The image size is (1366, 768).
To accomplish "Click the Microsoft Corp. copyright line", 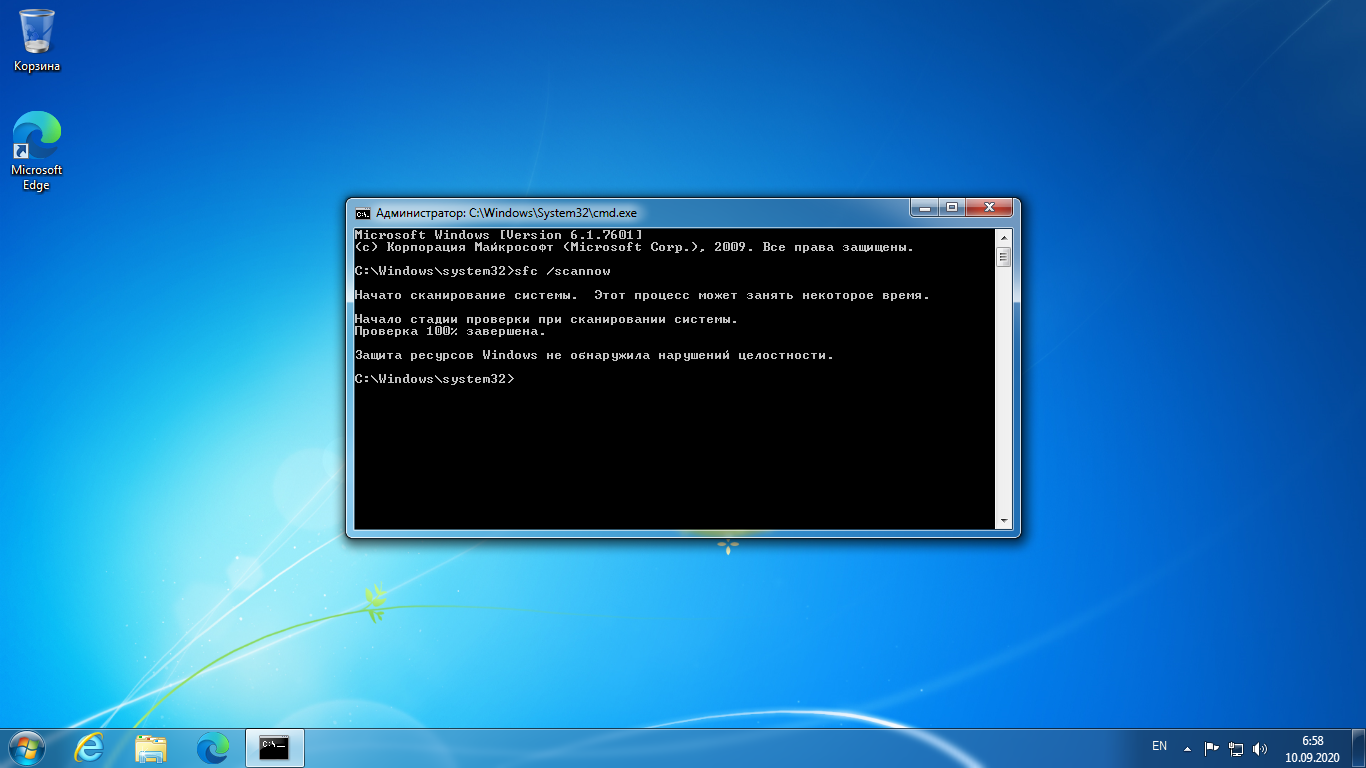I will 634,247.
